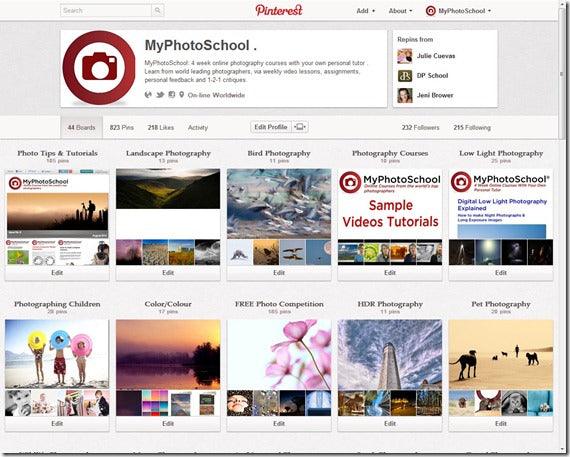
Task: Open the Photo Tips & Tutorials board title
Action: tap(57, 153)
